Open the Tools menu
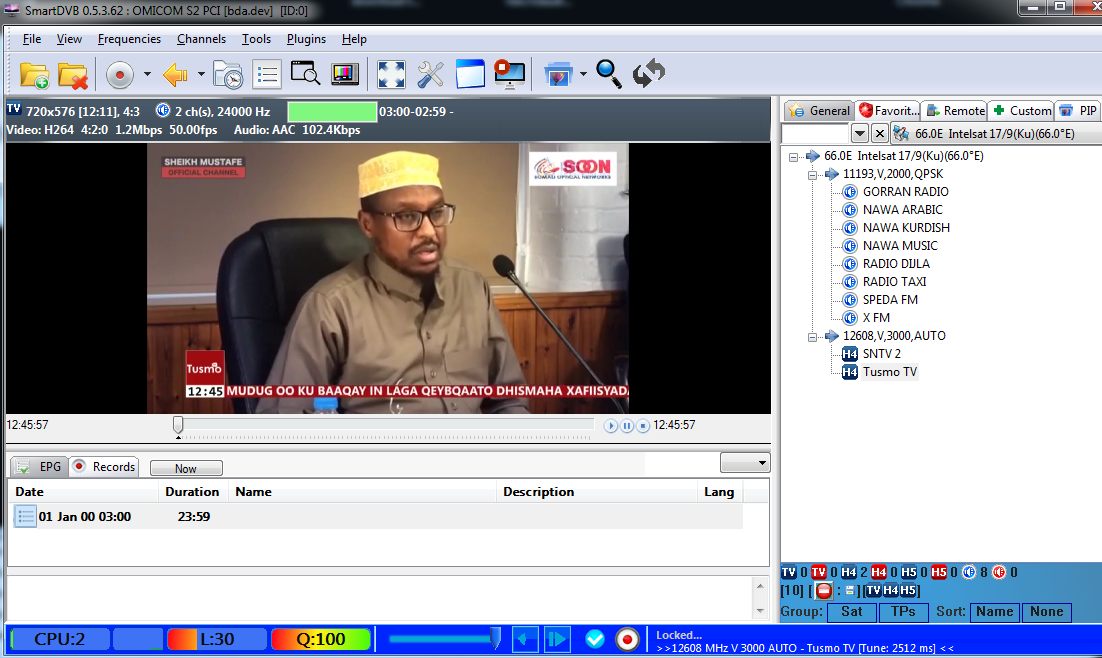1102x658 pixels. (x=257, y=39)
